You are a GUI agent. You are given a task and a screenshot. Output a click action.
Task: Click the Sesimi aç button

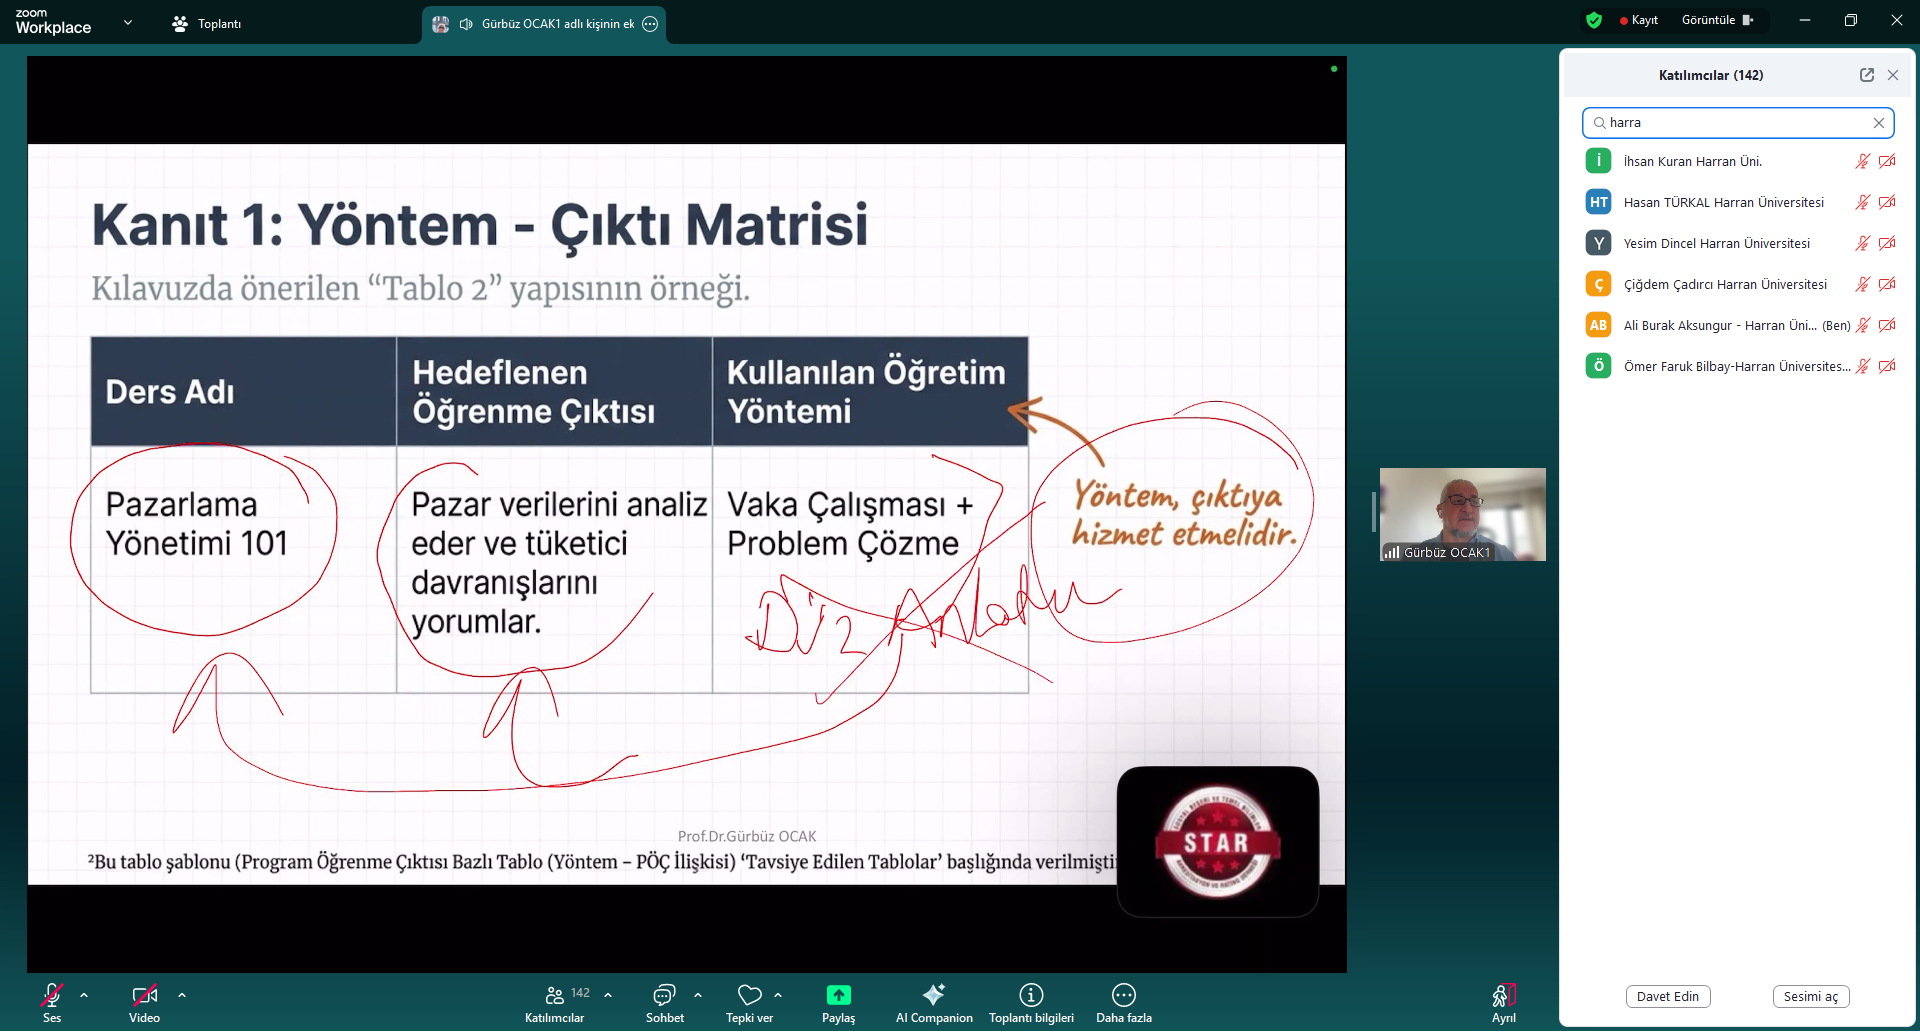tap(1810, 997)
